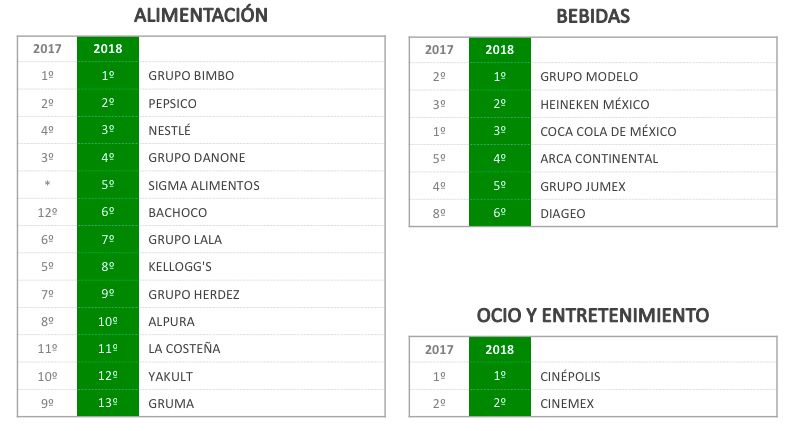This screenshot has height=431, width=799.
Task: Select the HEINEKEN MÉXICO entry
Action: point(595,104)
